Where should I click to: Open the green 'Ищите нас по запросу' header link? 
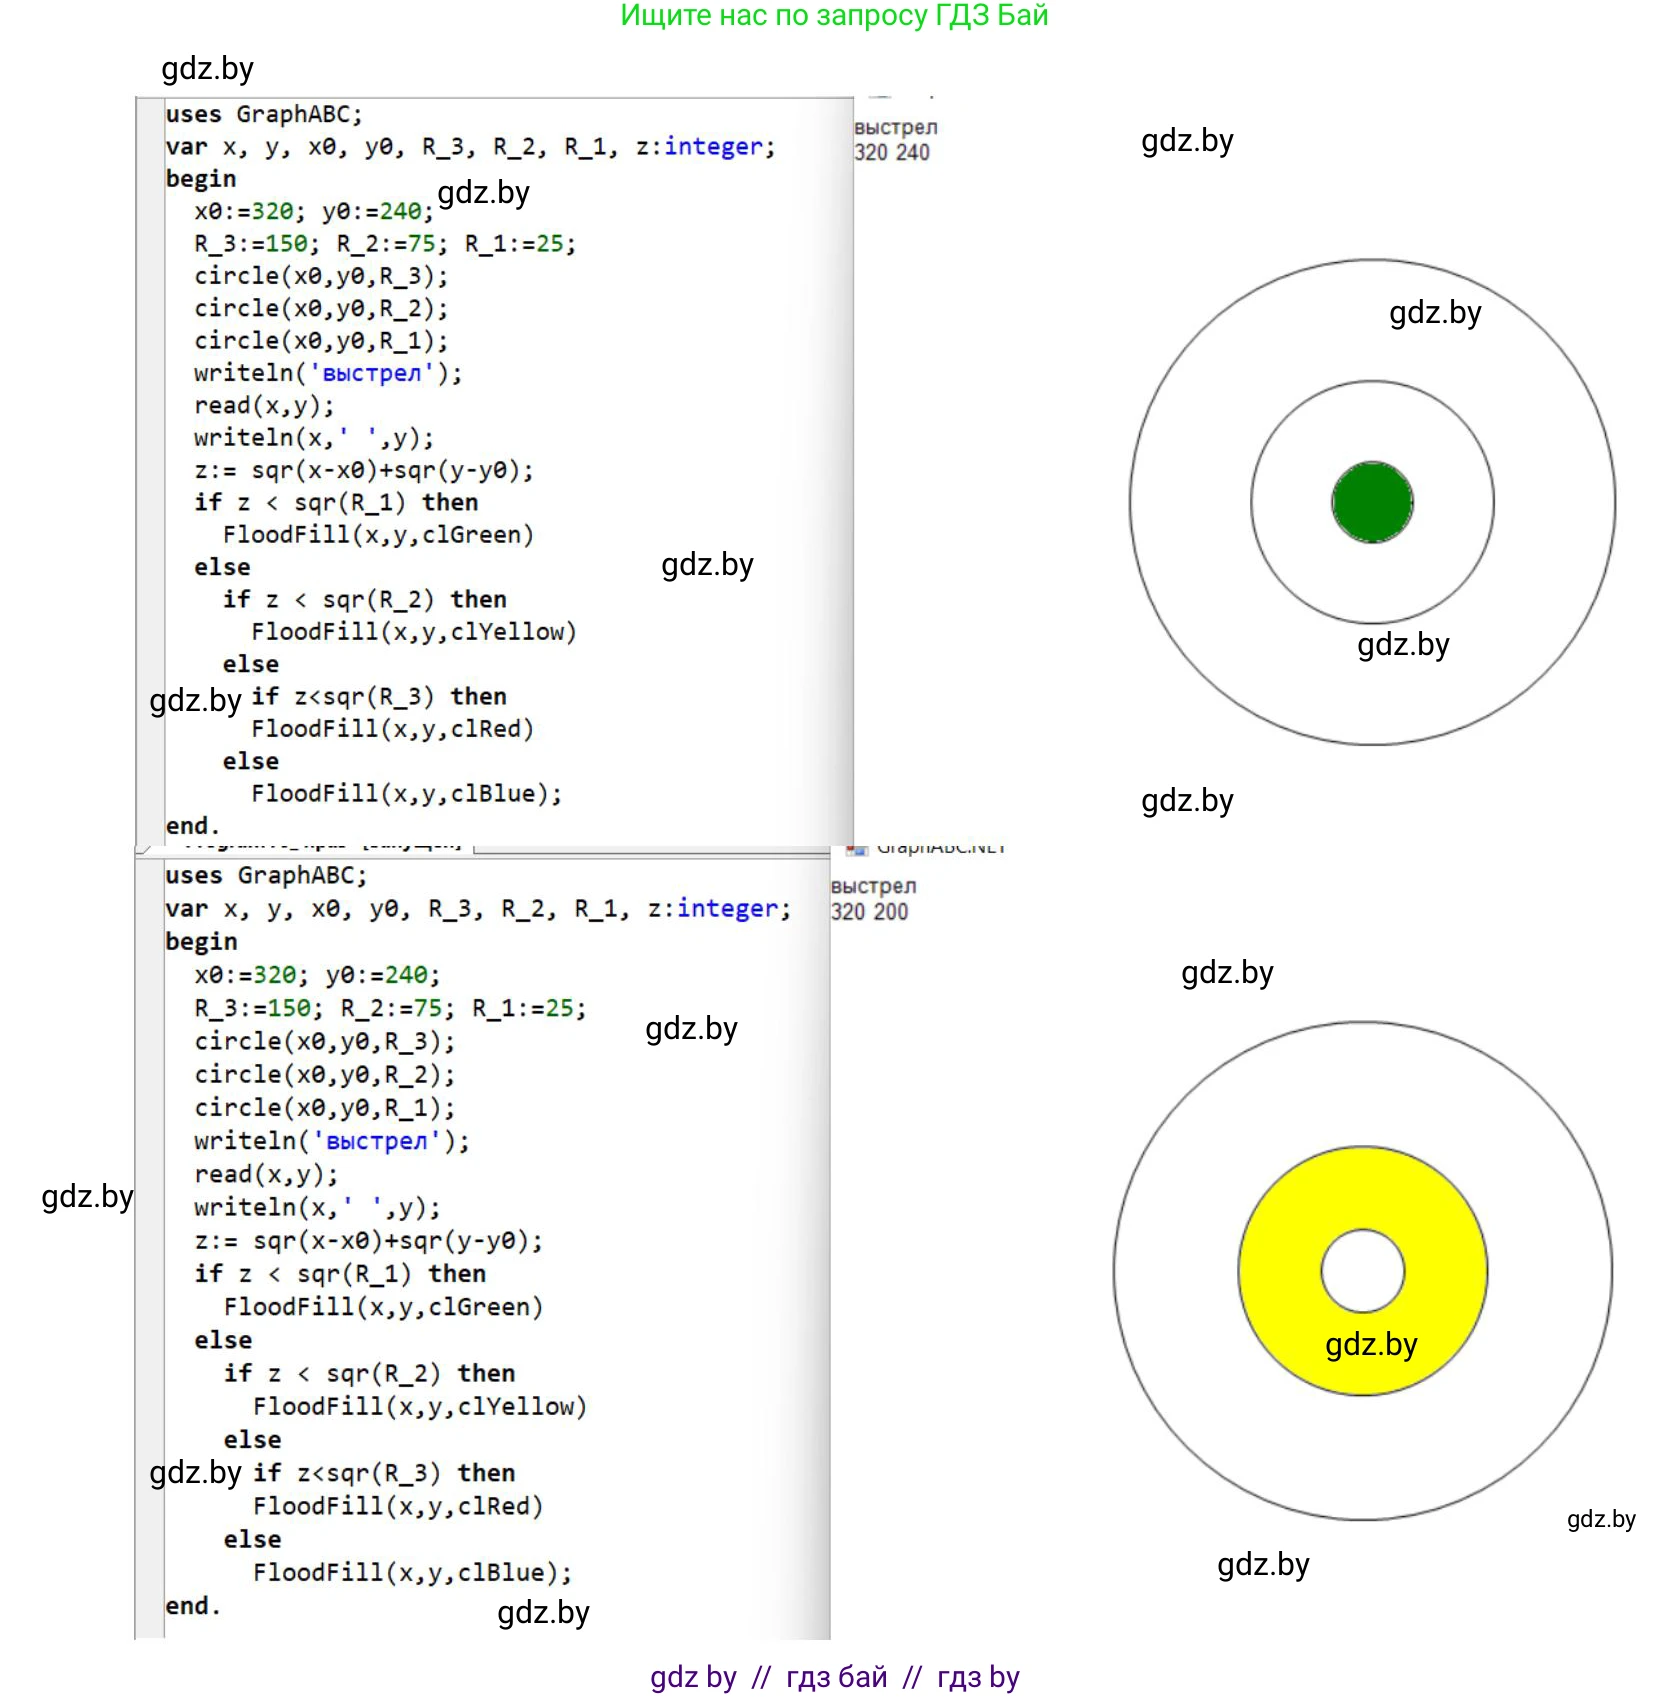click(834, 16)
